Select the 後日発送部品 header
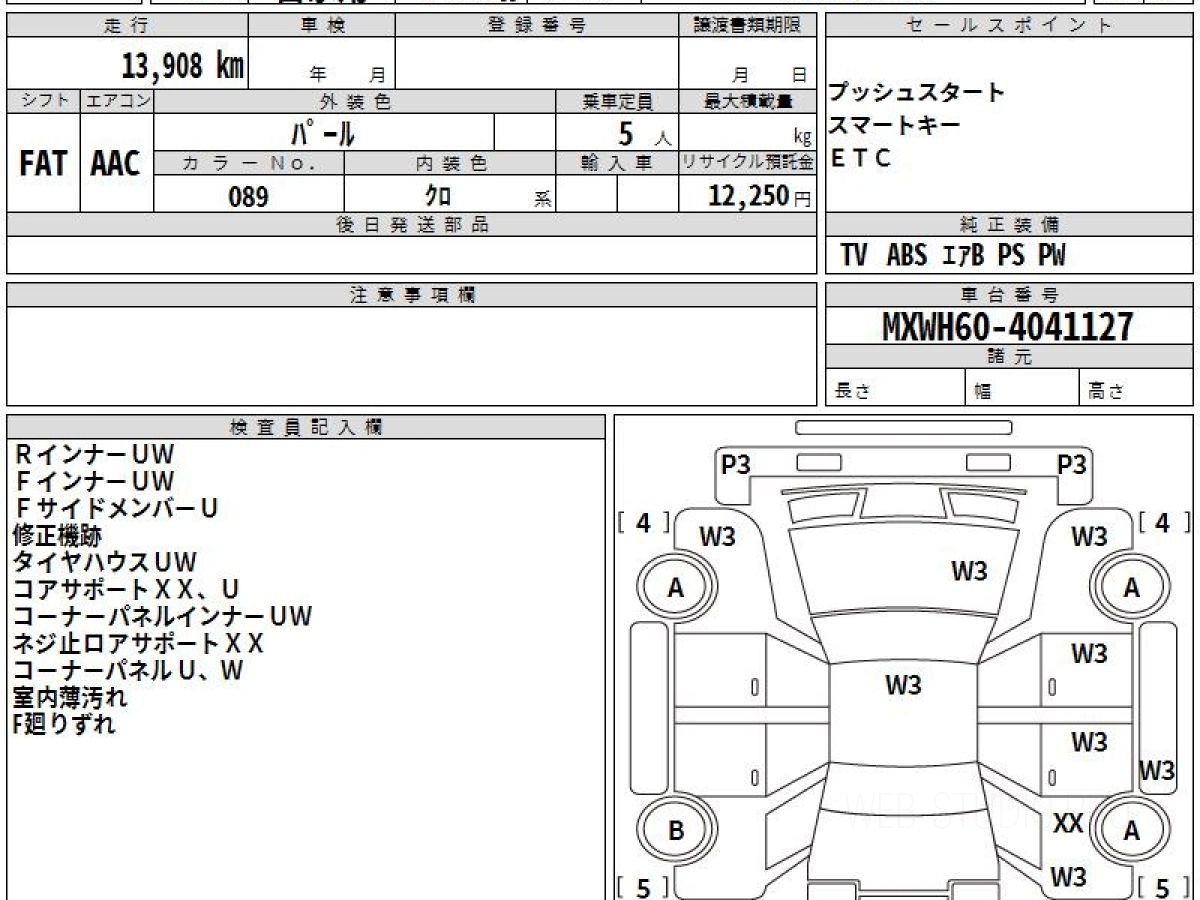 point(412,225)
